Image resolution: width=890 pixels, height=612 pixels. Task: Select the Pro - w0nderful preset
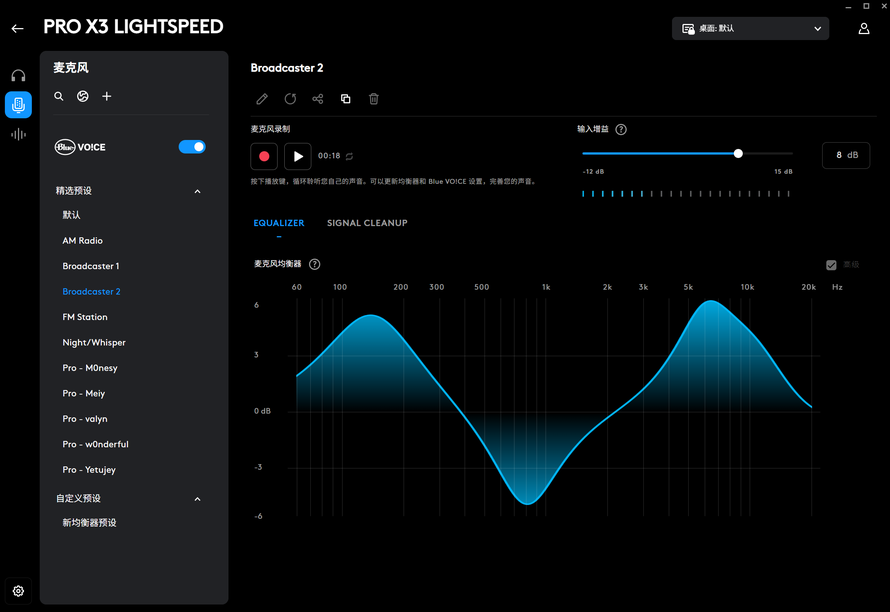click(x=95, y=445)
